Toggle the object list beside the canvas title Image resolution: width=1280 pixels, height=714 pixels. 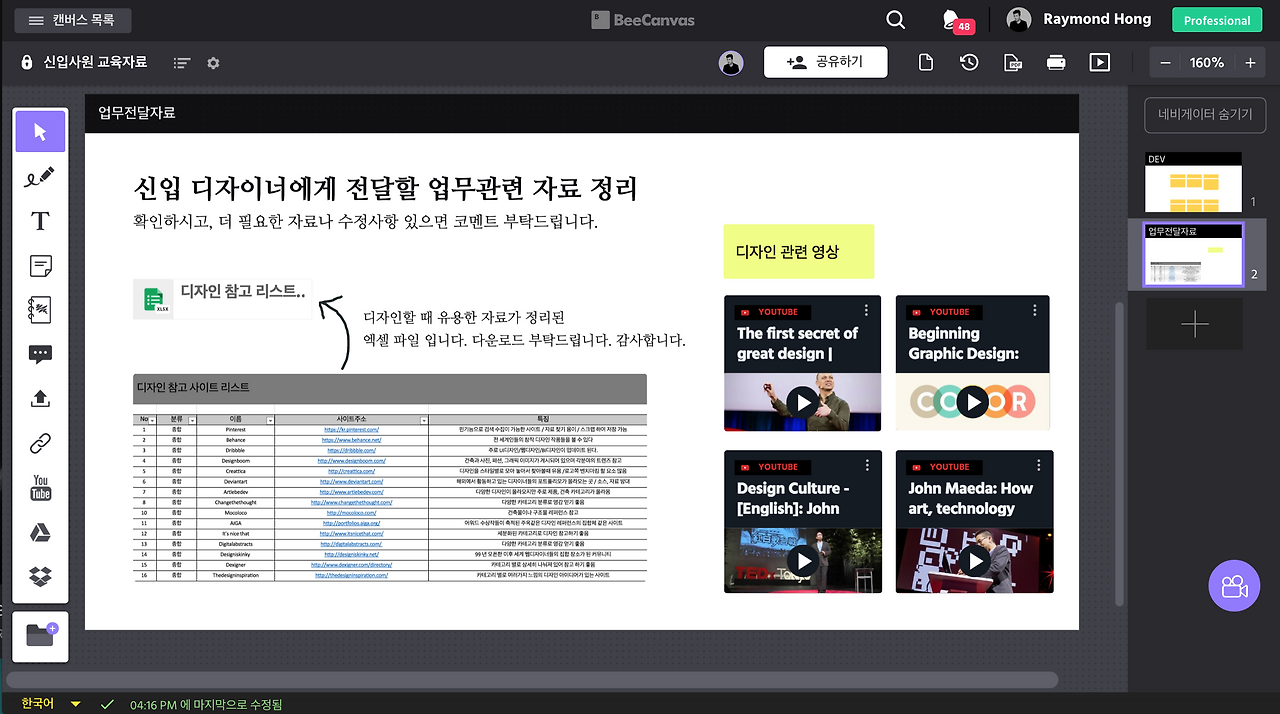pos(181,62)
